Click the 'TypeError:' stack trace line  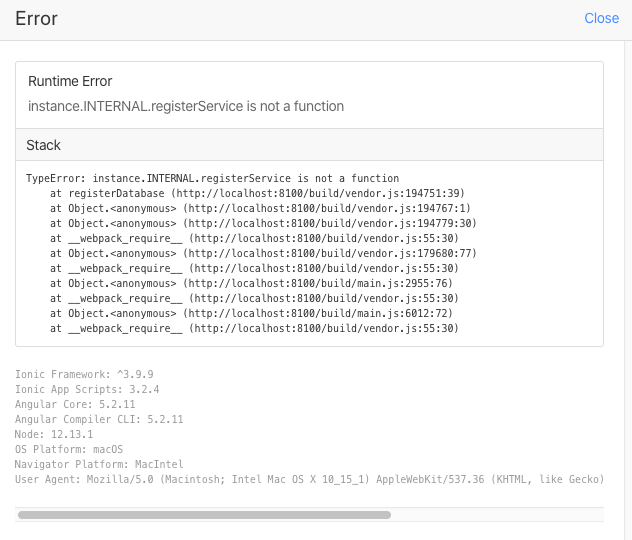tap(212, 178)
